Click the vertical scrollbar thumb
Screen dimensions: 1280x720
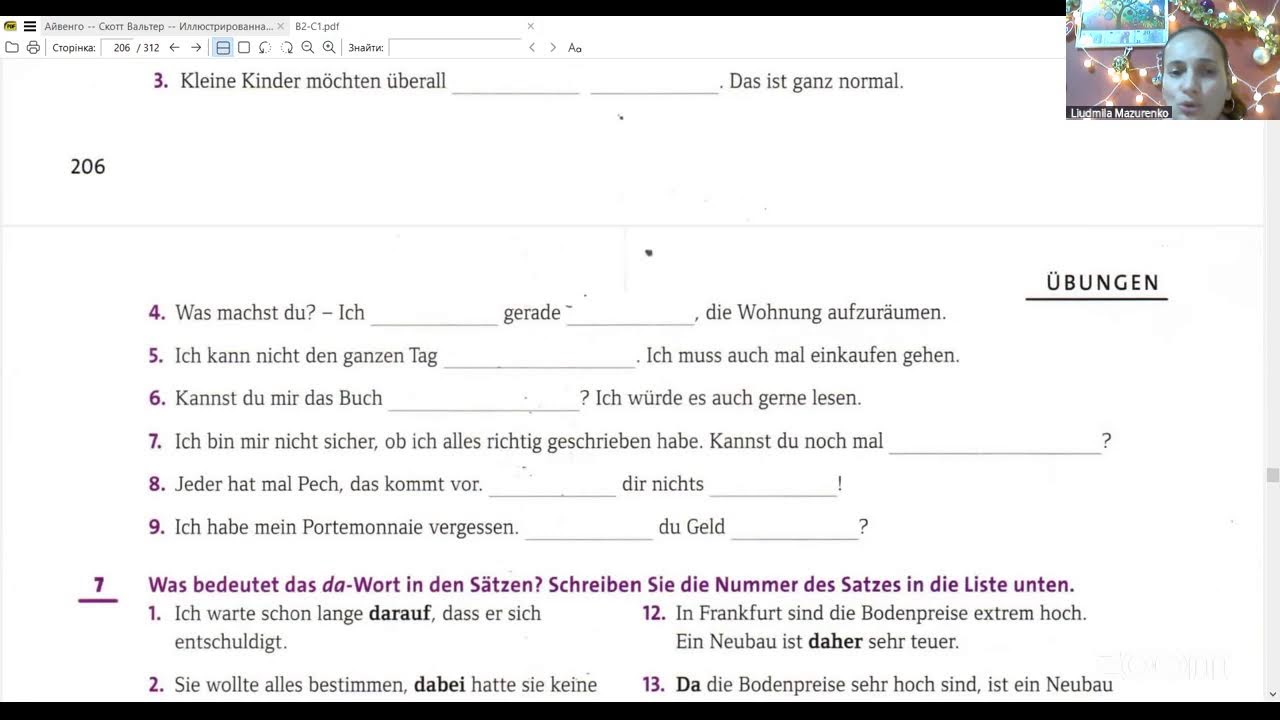tap(1272, 474)
